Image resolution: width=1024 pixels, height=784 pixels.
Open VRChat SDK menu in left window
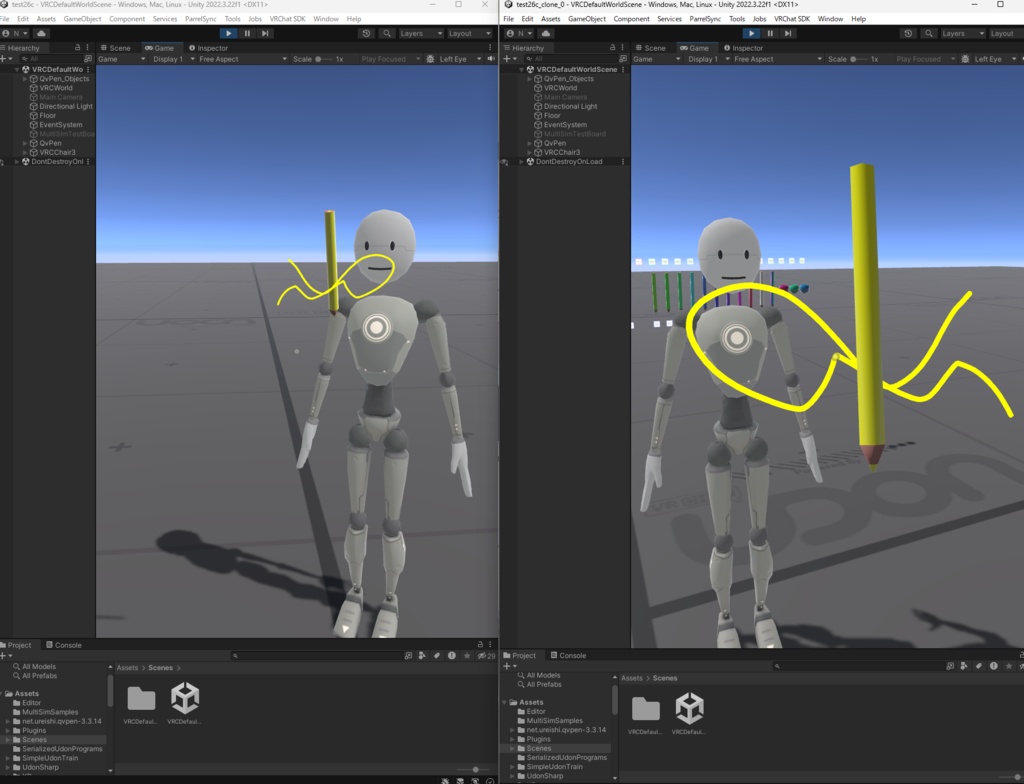pyautogui.click(x=287, y=19)
